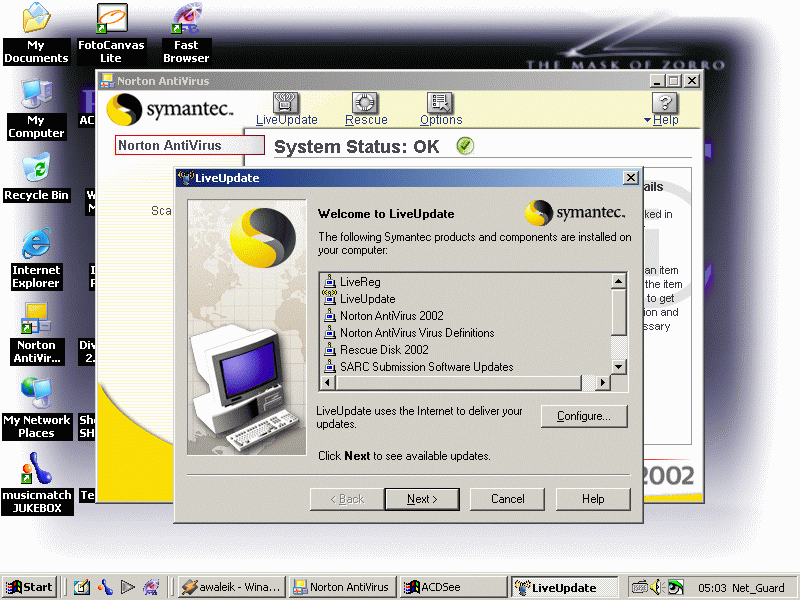Click the play-arrow quick launch icon
800x600 pixels.
[x=128, y=587]
